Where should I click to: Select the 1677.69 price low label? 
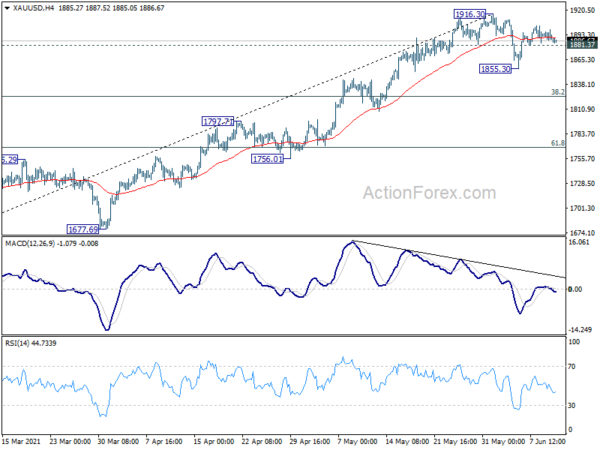tap(83, 229)
